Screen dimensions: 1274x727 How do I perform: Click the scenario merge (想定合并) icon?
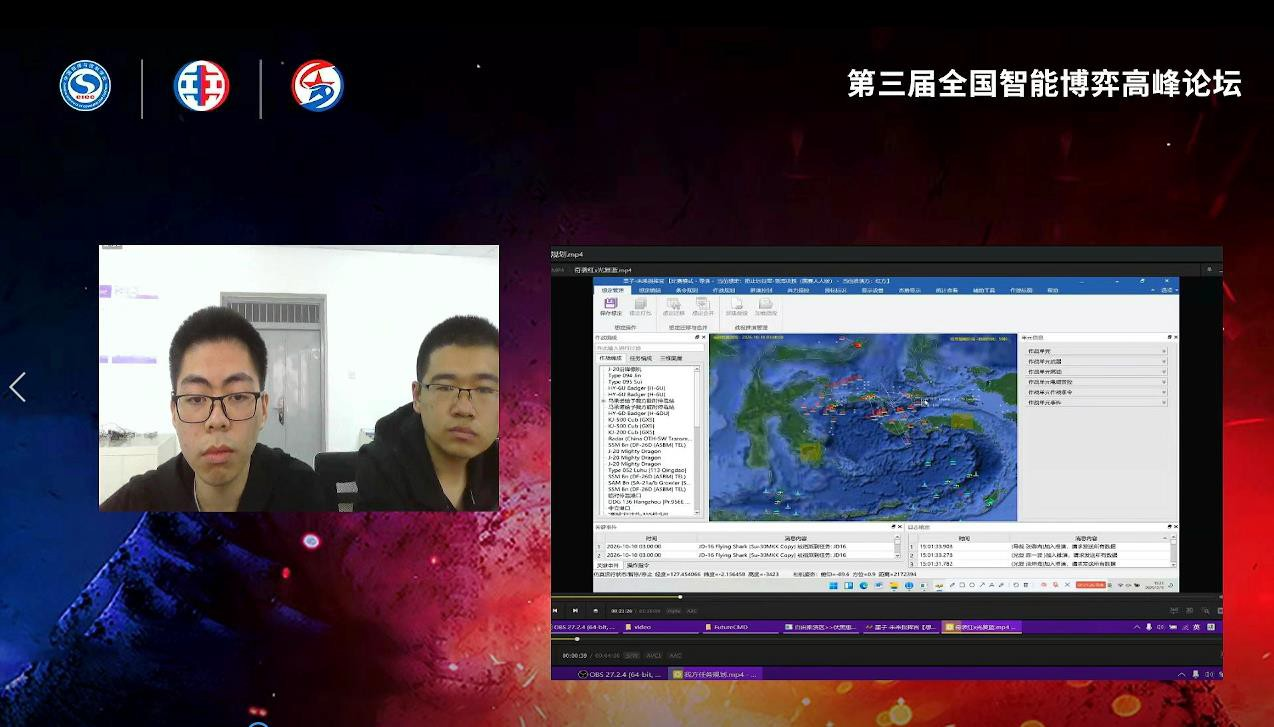pos(703,306)
